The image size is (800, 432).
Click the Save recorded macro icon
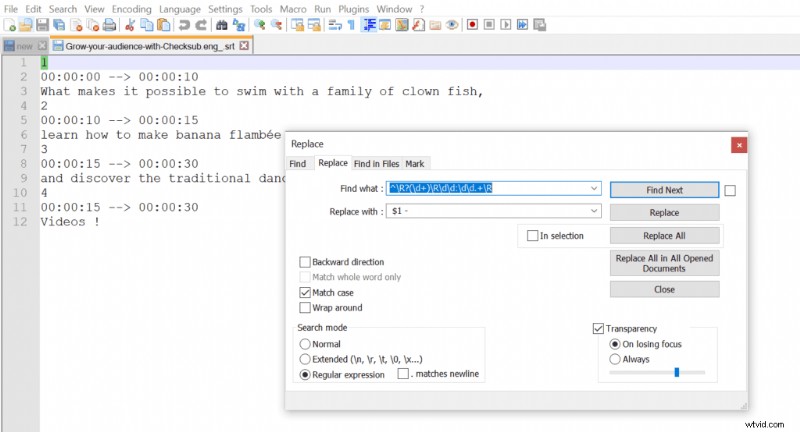539,24
